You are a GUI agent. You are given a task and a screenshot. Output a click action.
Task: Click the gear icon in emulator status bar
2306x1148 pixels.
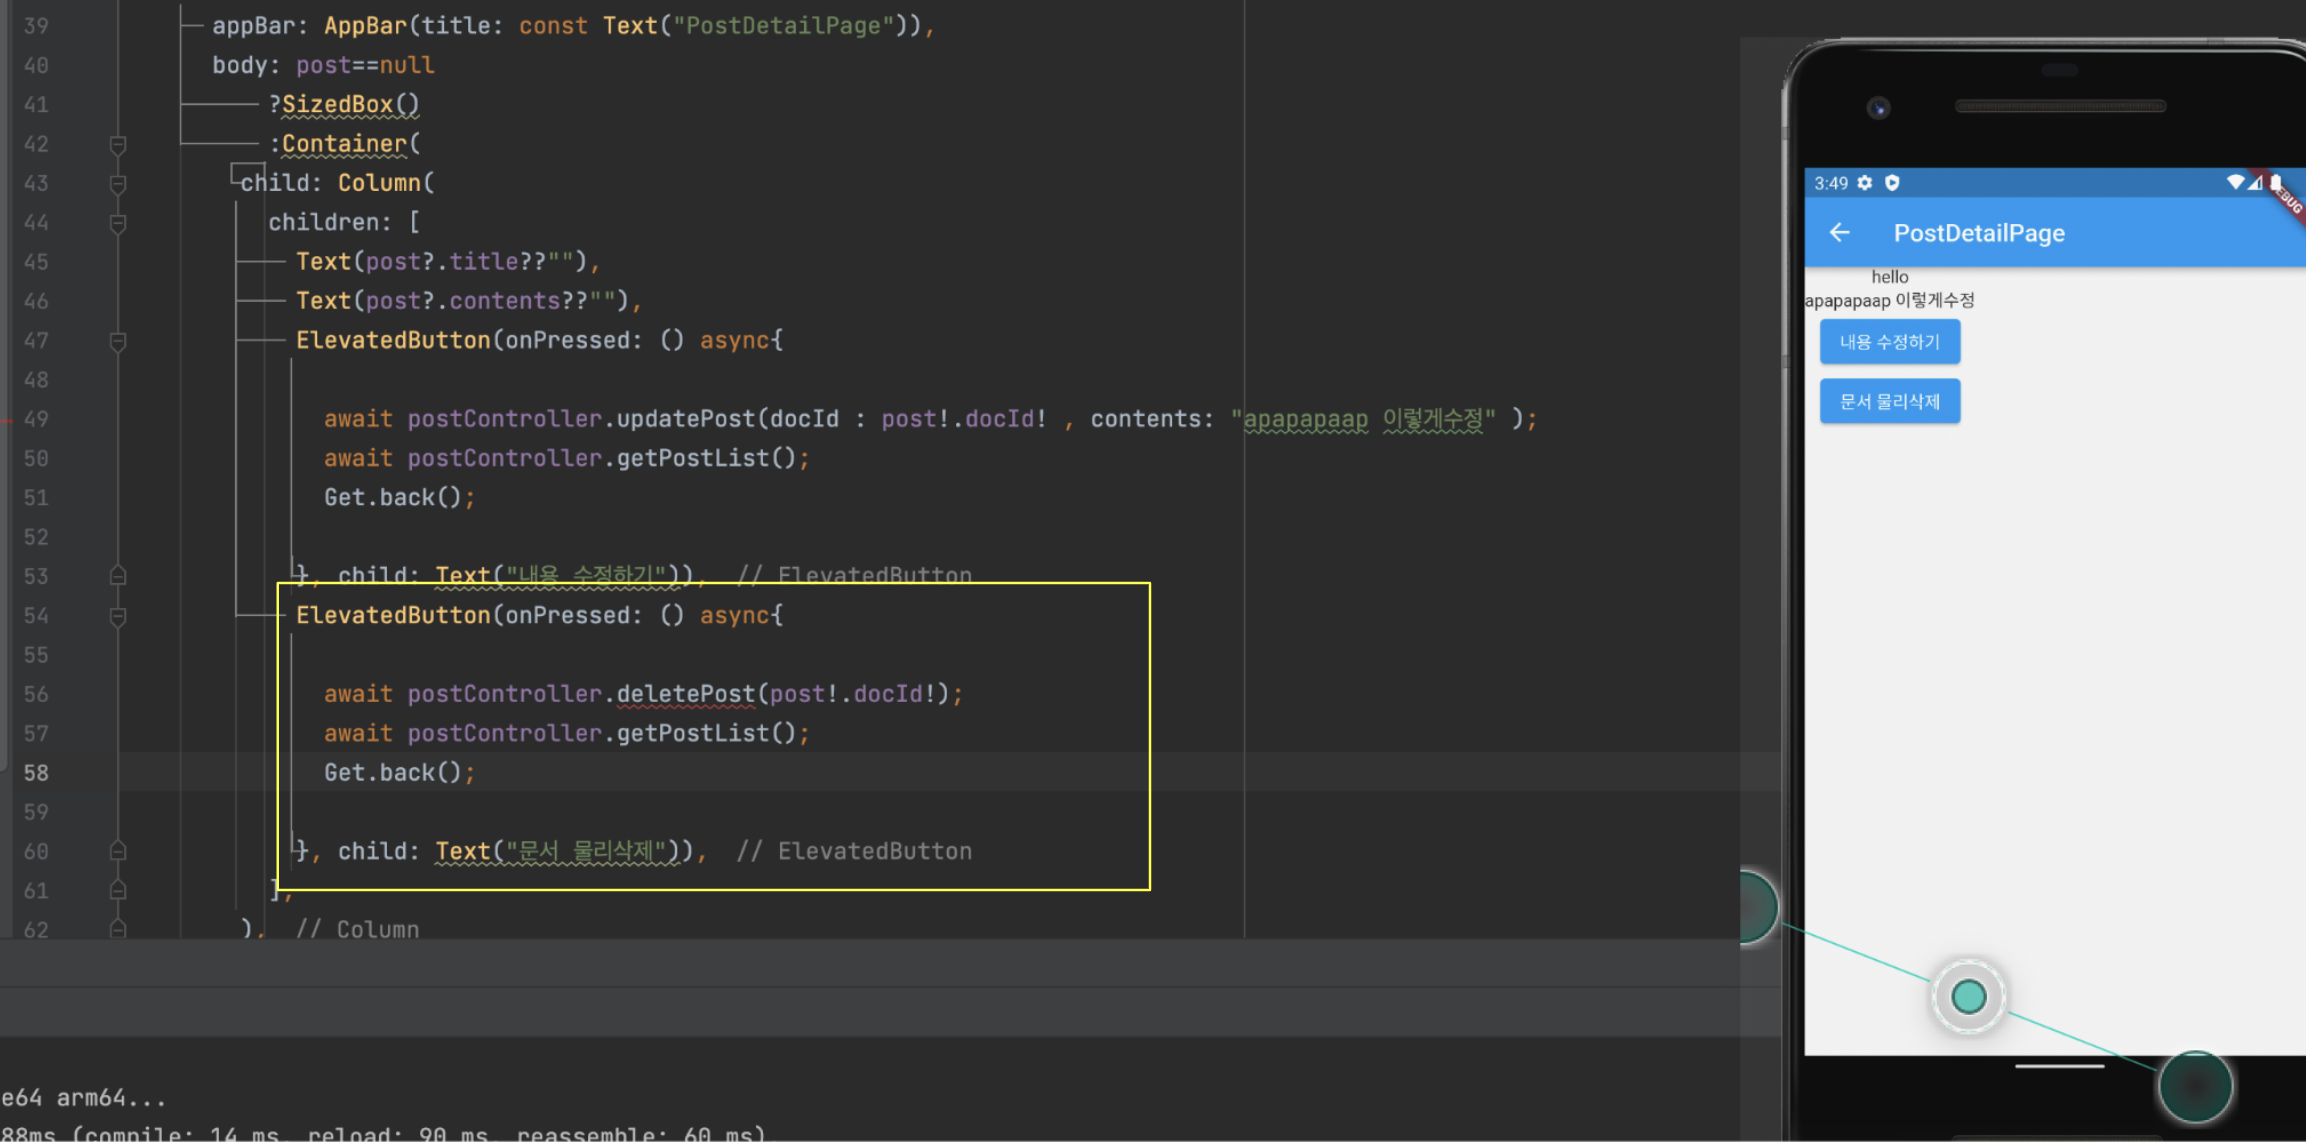tap(1865, 183)
